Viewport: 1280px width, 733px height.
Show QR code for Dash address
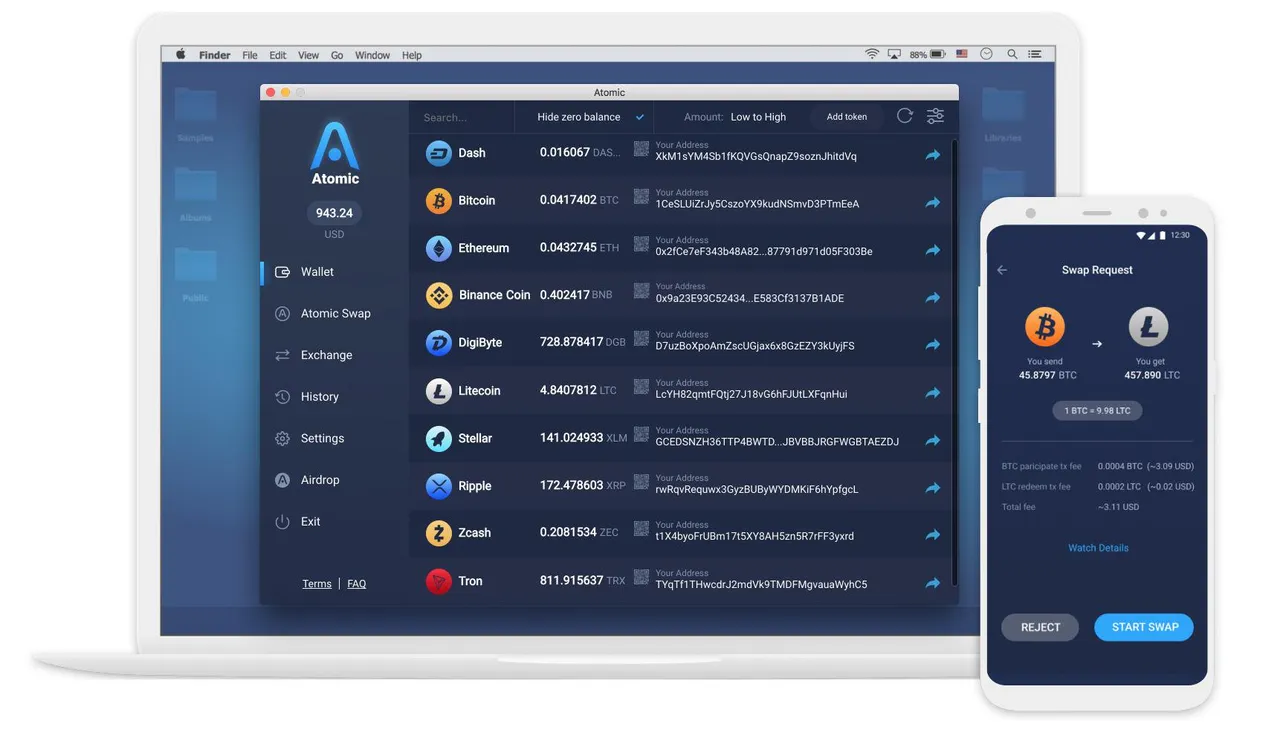tap(642, 149)
